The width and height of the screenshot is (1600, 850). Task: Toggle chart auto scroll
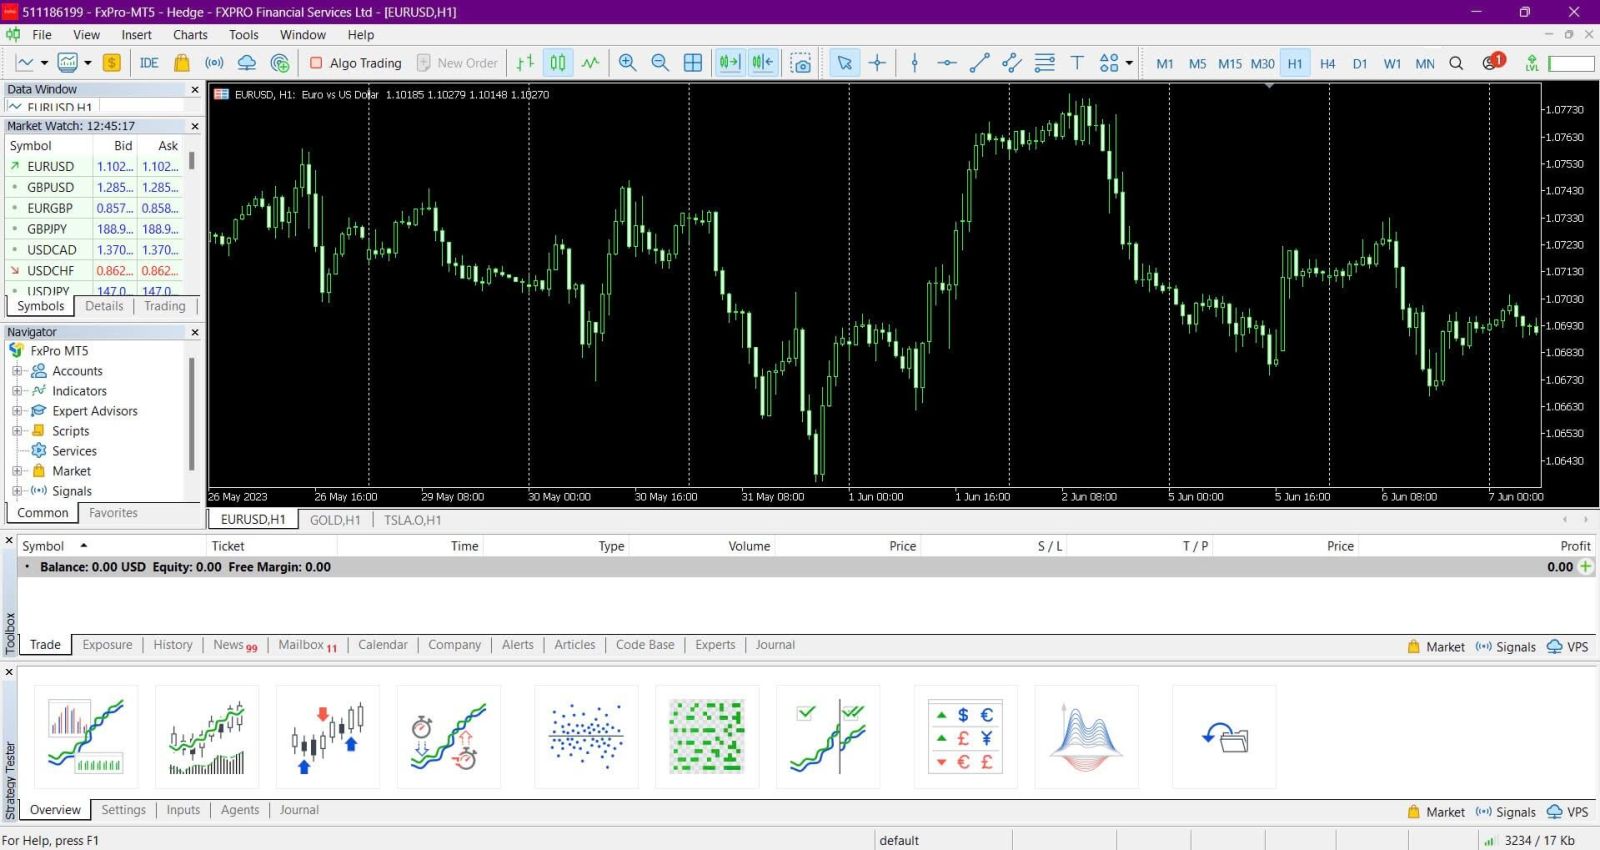point(730,63)
